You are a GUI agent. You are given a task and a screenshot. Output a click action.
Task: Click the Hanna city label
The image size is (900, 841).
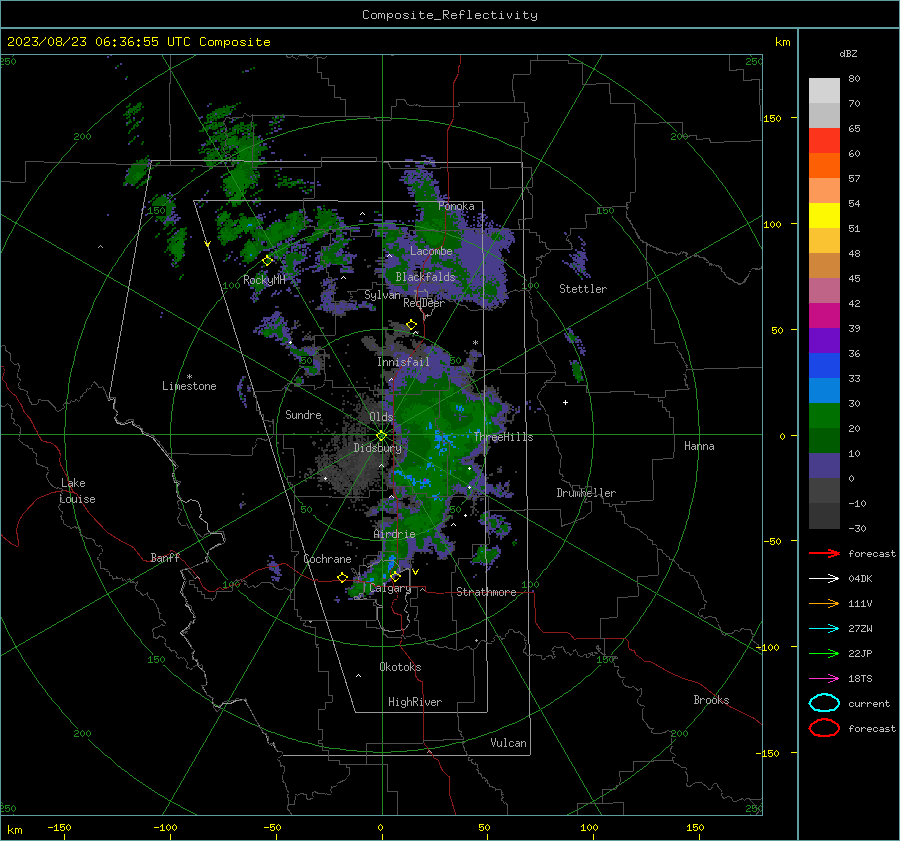(699, 446)
